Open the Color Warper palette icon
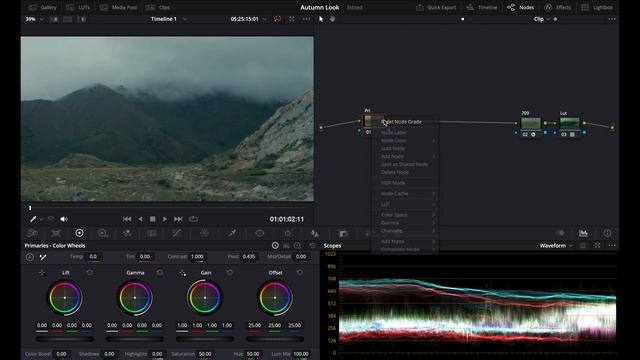Screen dimensions: 640x360 click(204, 233)
